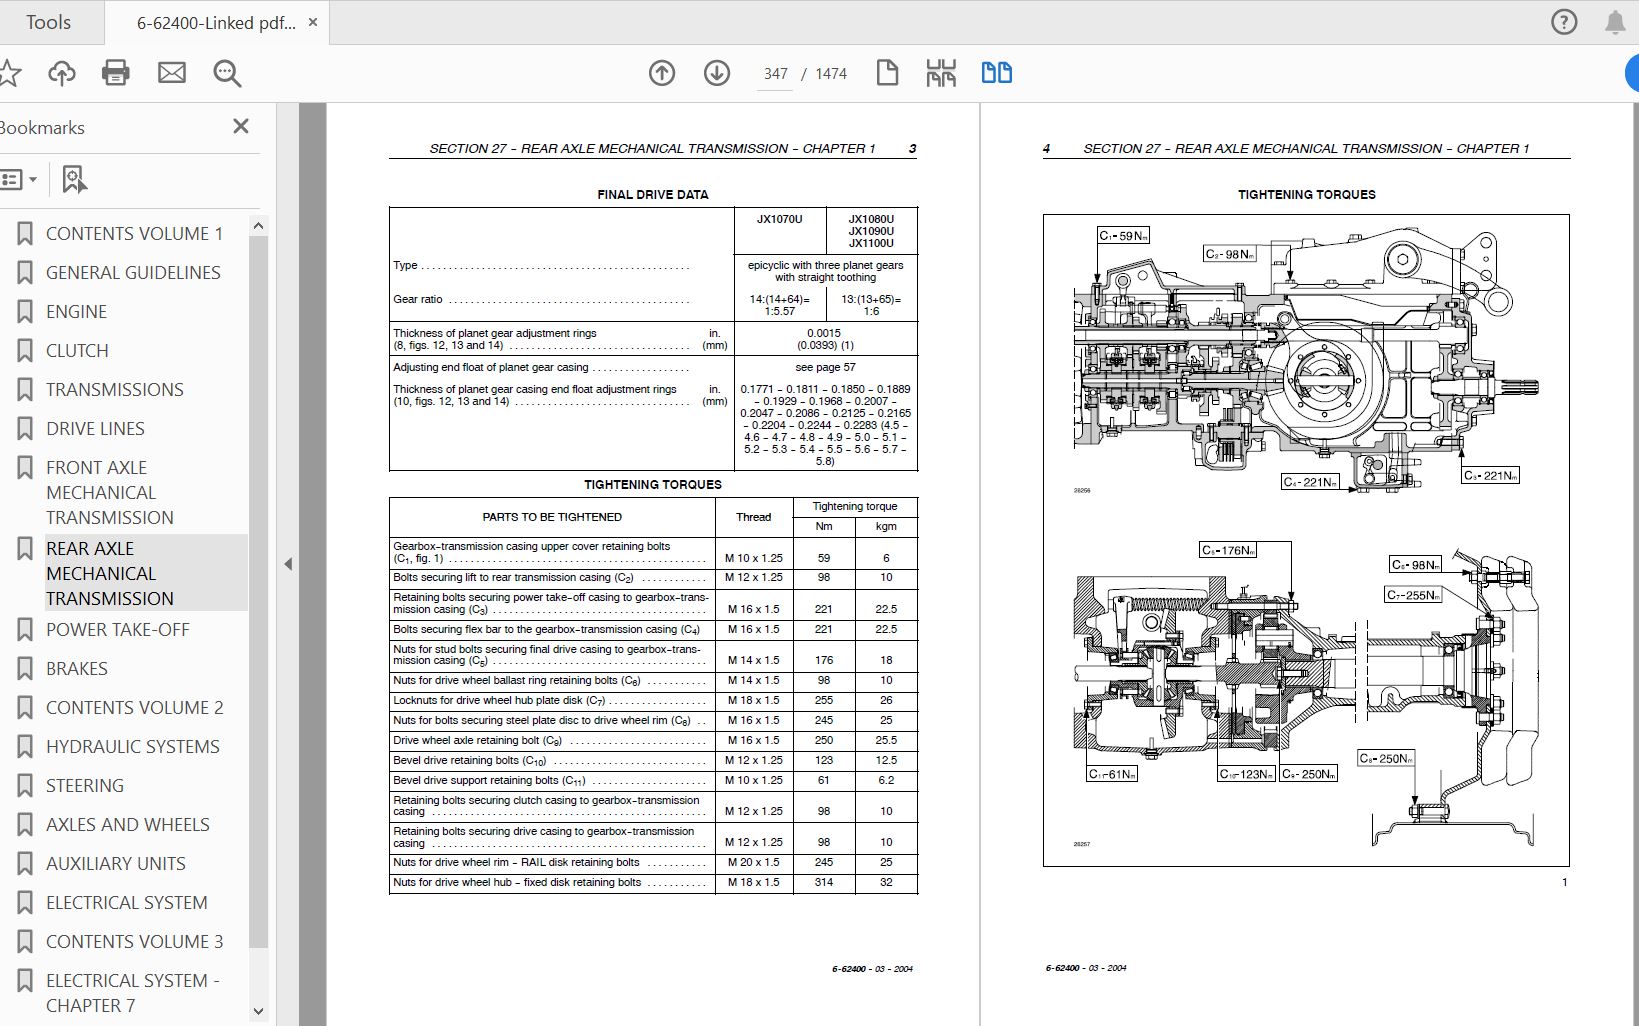This screenshot has height=1026, width=1639.
Task: Open ELECTRICAL SYSTEM - CHAPTER 7 bookmark
Action: coord(132,993)
